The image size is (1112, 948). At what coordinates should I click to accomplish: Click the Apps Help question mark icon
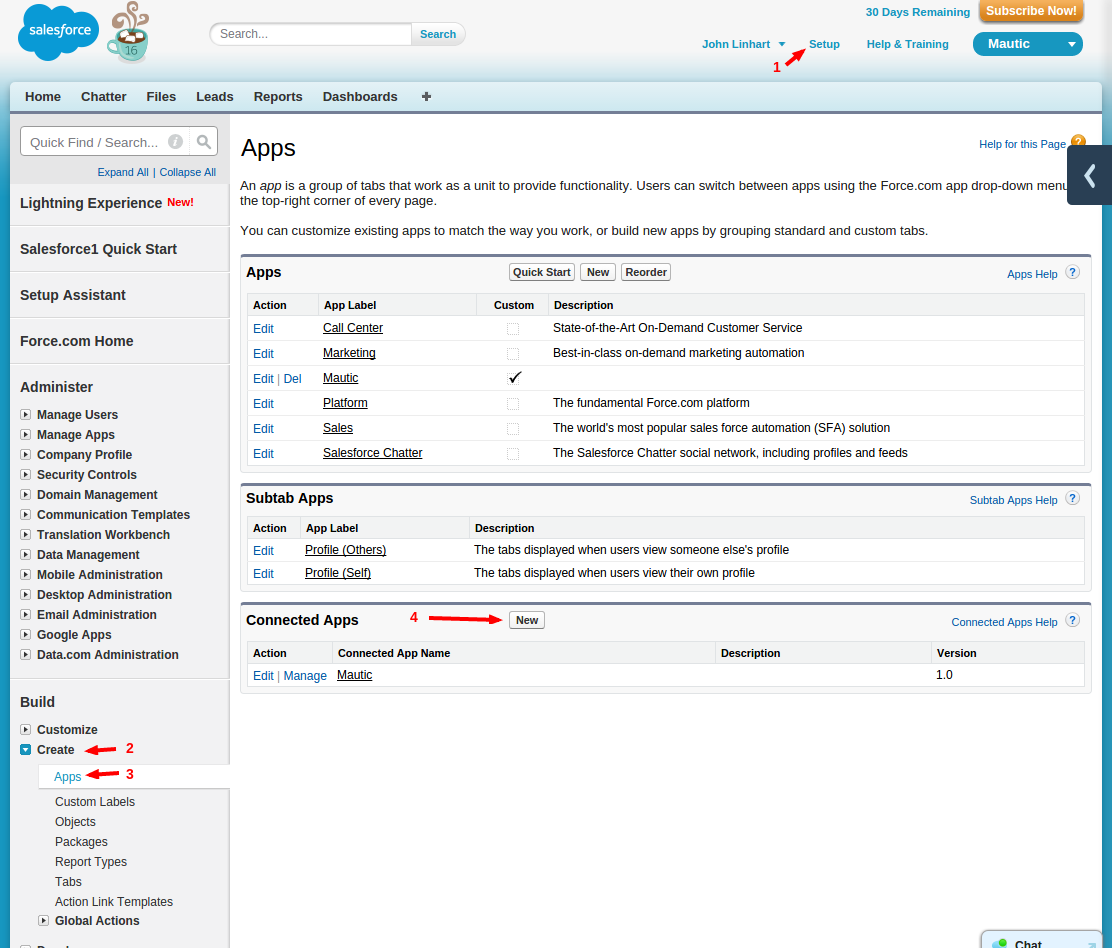[1071, 273]
